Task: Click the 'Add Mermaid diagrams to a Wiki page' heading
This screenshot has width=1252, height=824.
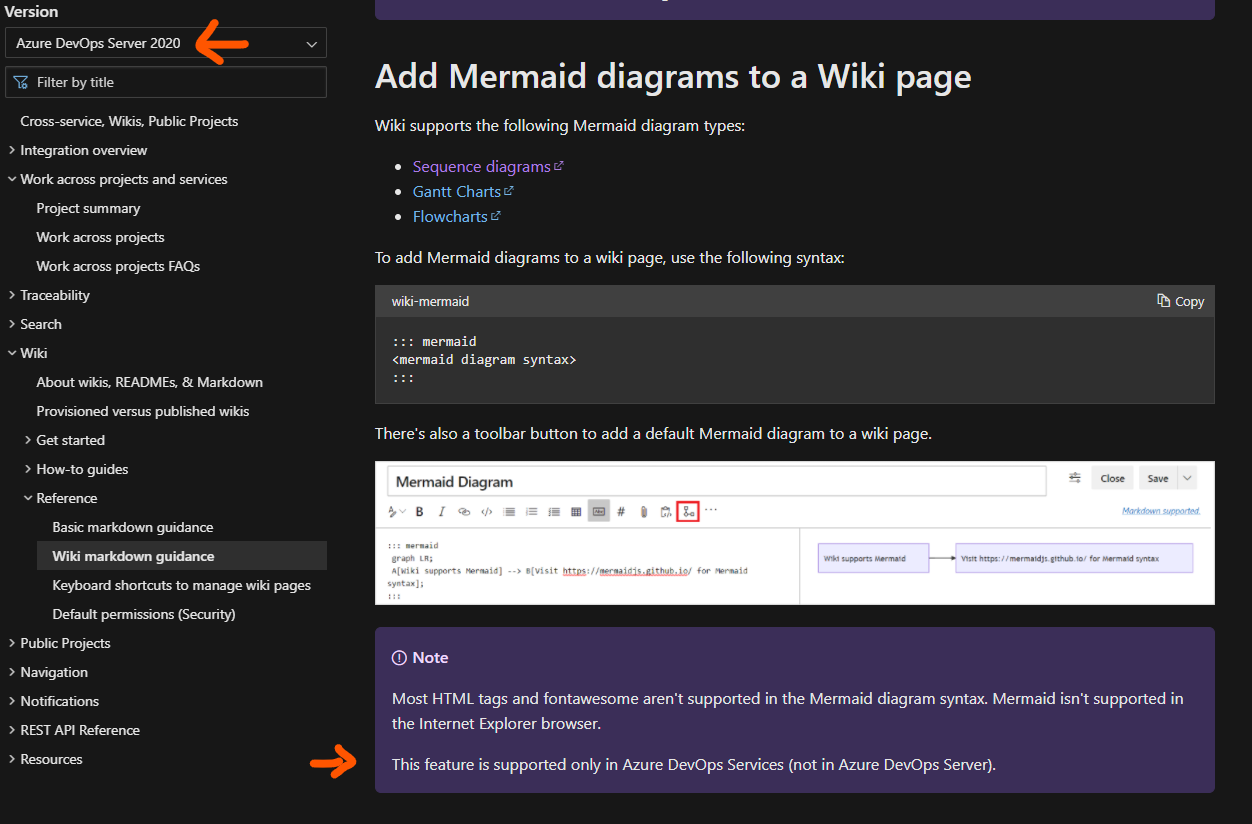Action: (x=673, y=76)
